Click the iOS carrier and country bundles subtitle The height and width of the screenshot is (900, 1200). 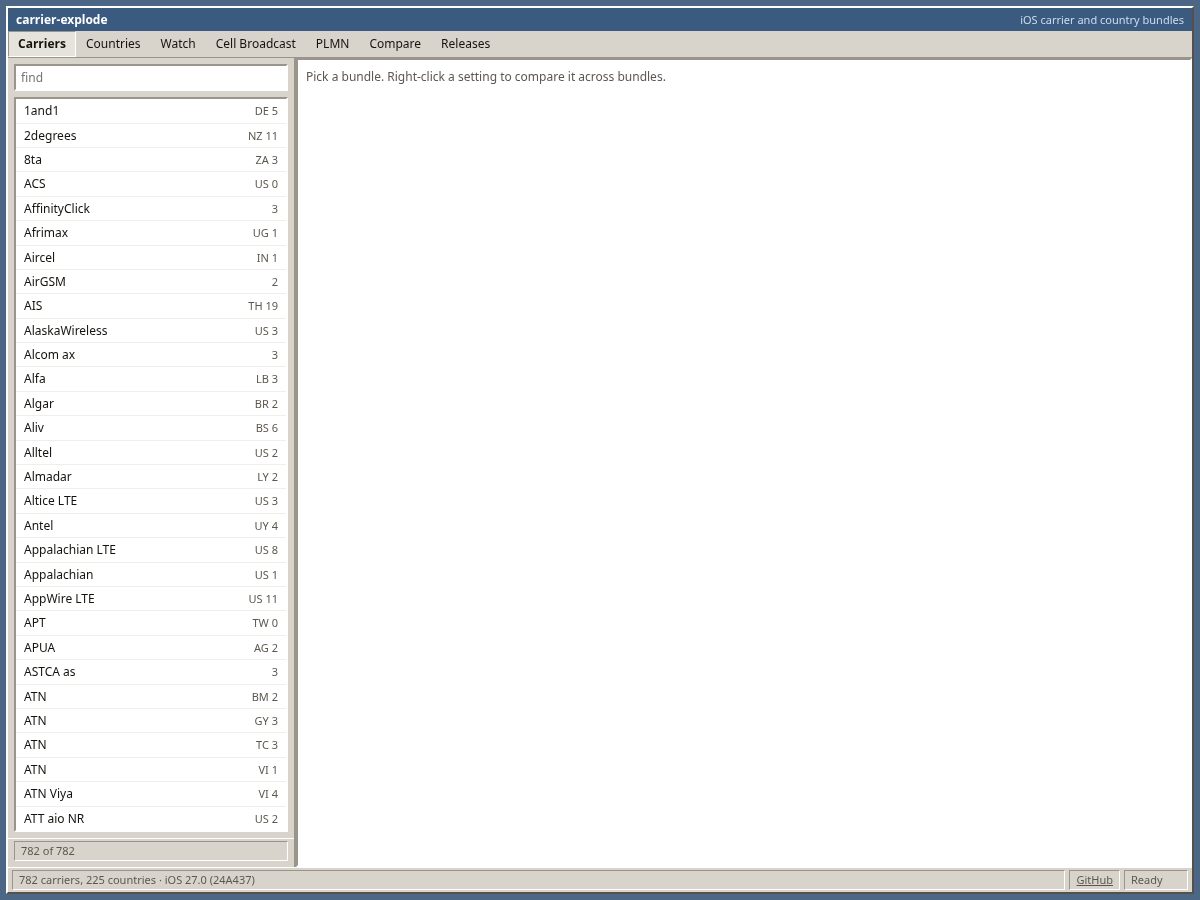(1102, 20)
